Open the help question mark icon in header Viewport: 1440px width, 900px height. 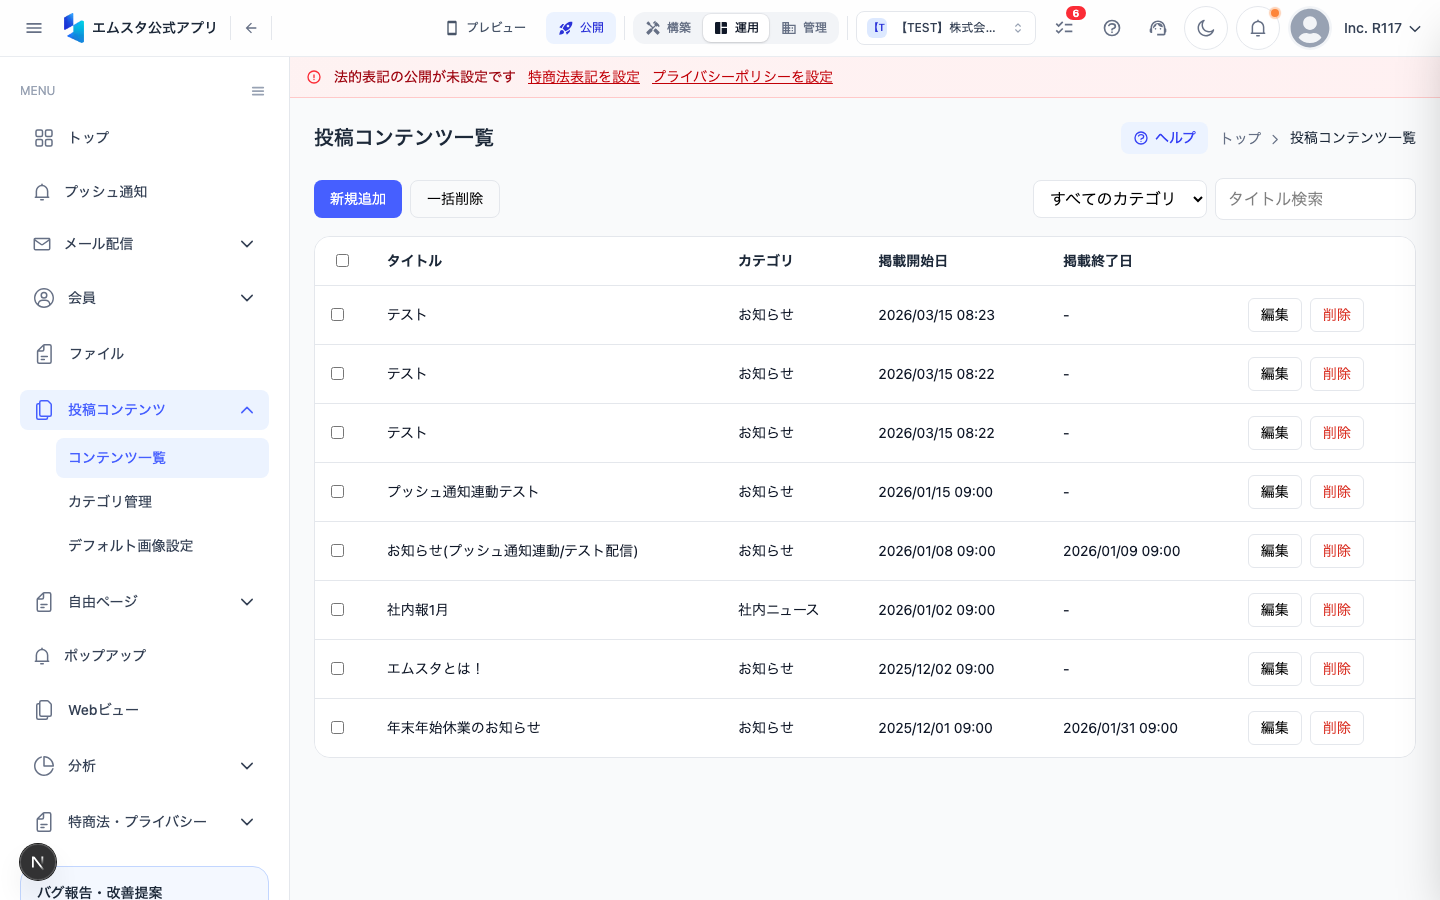(x=1112, y=28)
